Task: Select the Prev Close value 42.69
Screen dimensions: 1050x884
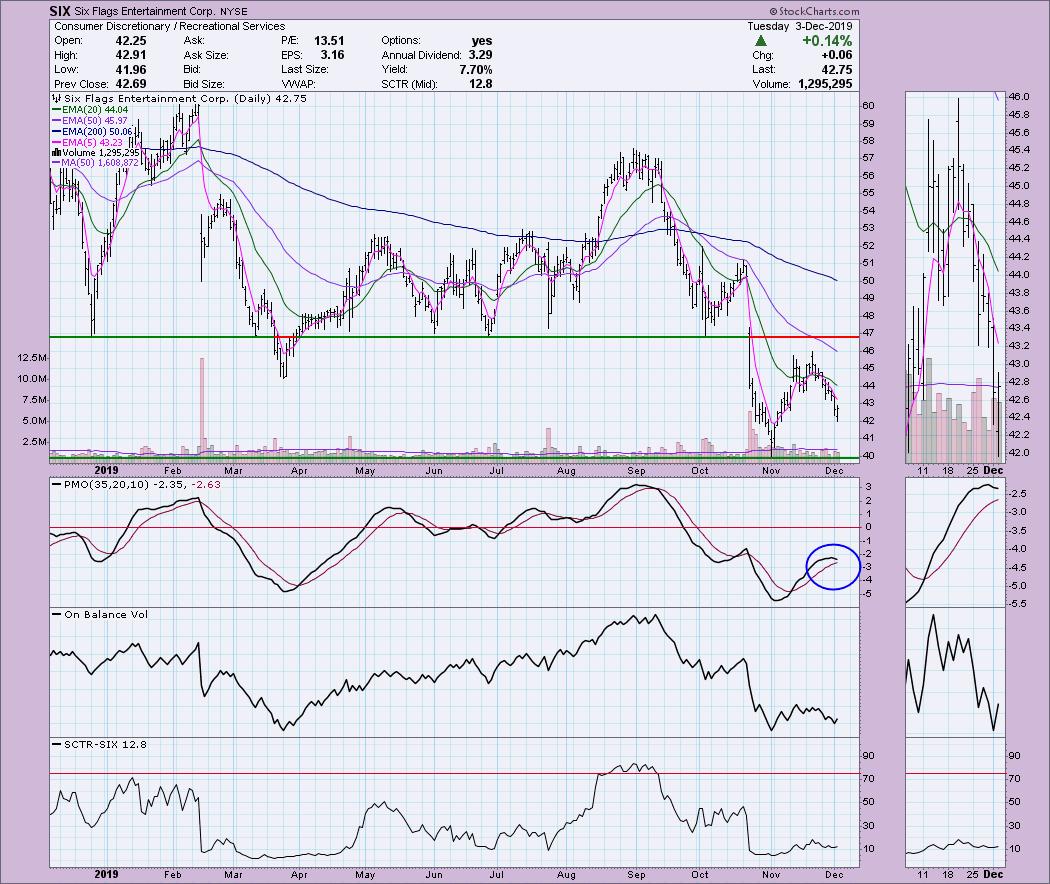Action: click(x=131, y=84)
